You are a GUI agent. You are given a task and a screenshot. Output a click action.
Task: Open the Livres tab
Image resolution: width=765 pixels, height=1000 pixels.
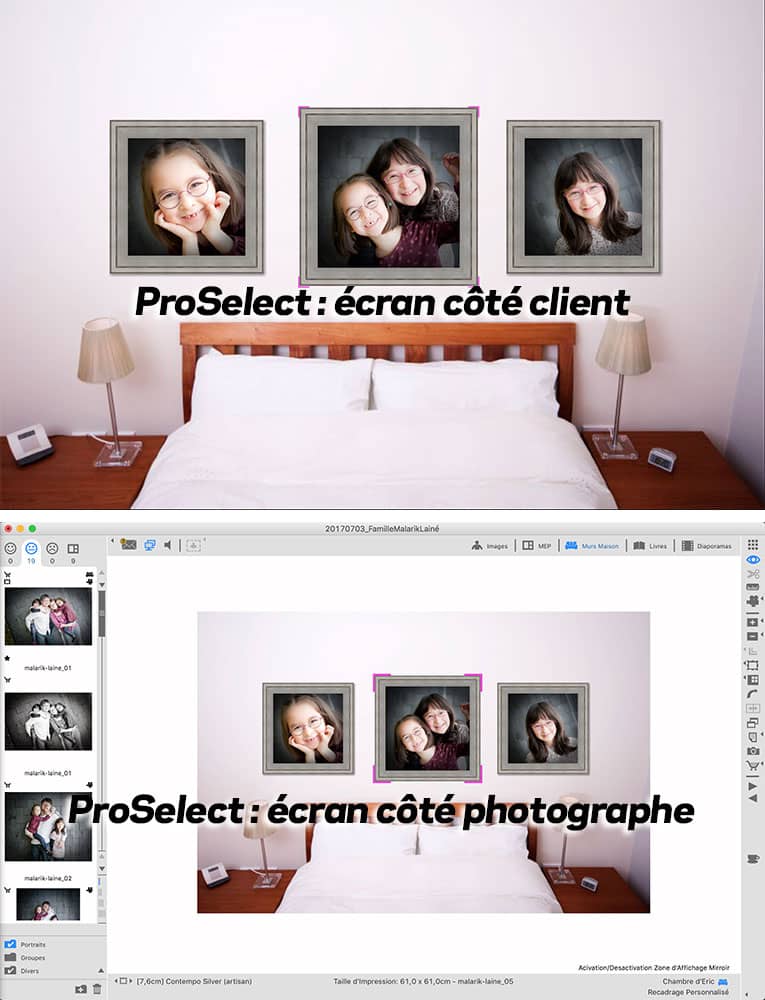650,546
